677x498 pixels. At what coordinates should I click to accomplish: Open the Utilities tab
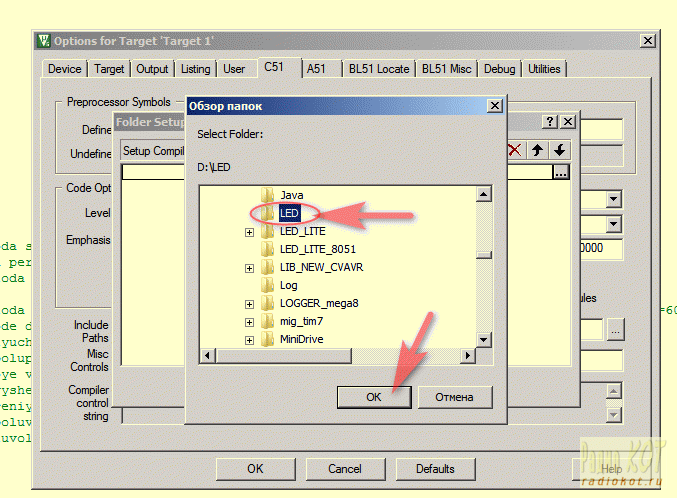click(544, 69)
